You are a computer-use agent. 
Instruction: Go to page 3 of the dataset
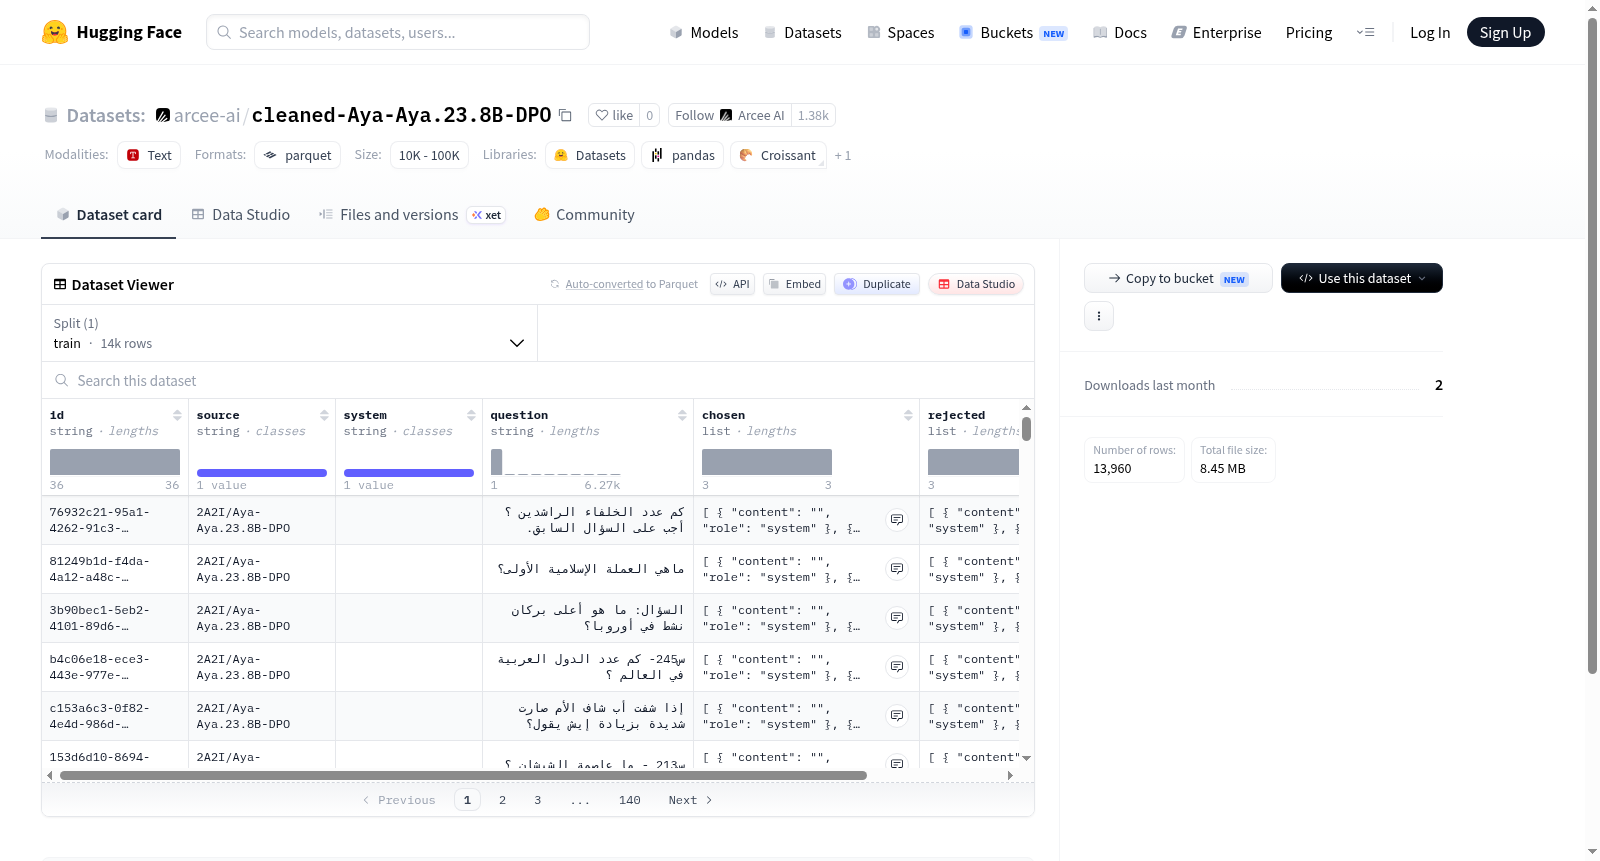(537, 800)
